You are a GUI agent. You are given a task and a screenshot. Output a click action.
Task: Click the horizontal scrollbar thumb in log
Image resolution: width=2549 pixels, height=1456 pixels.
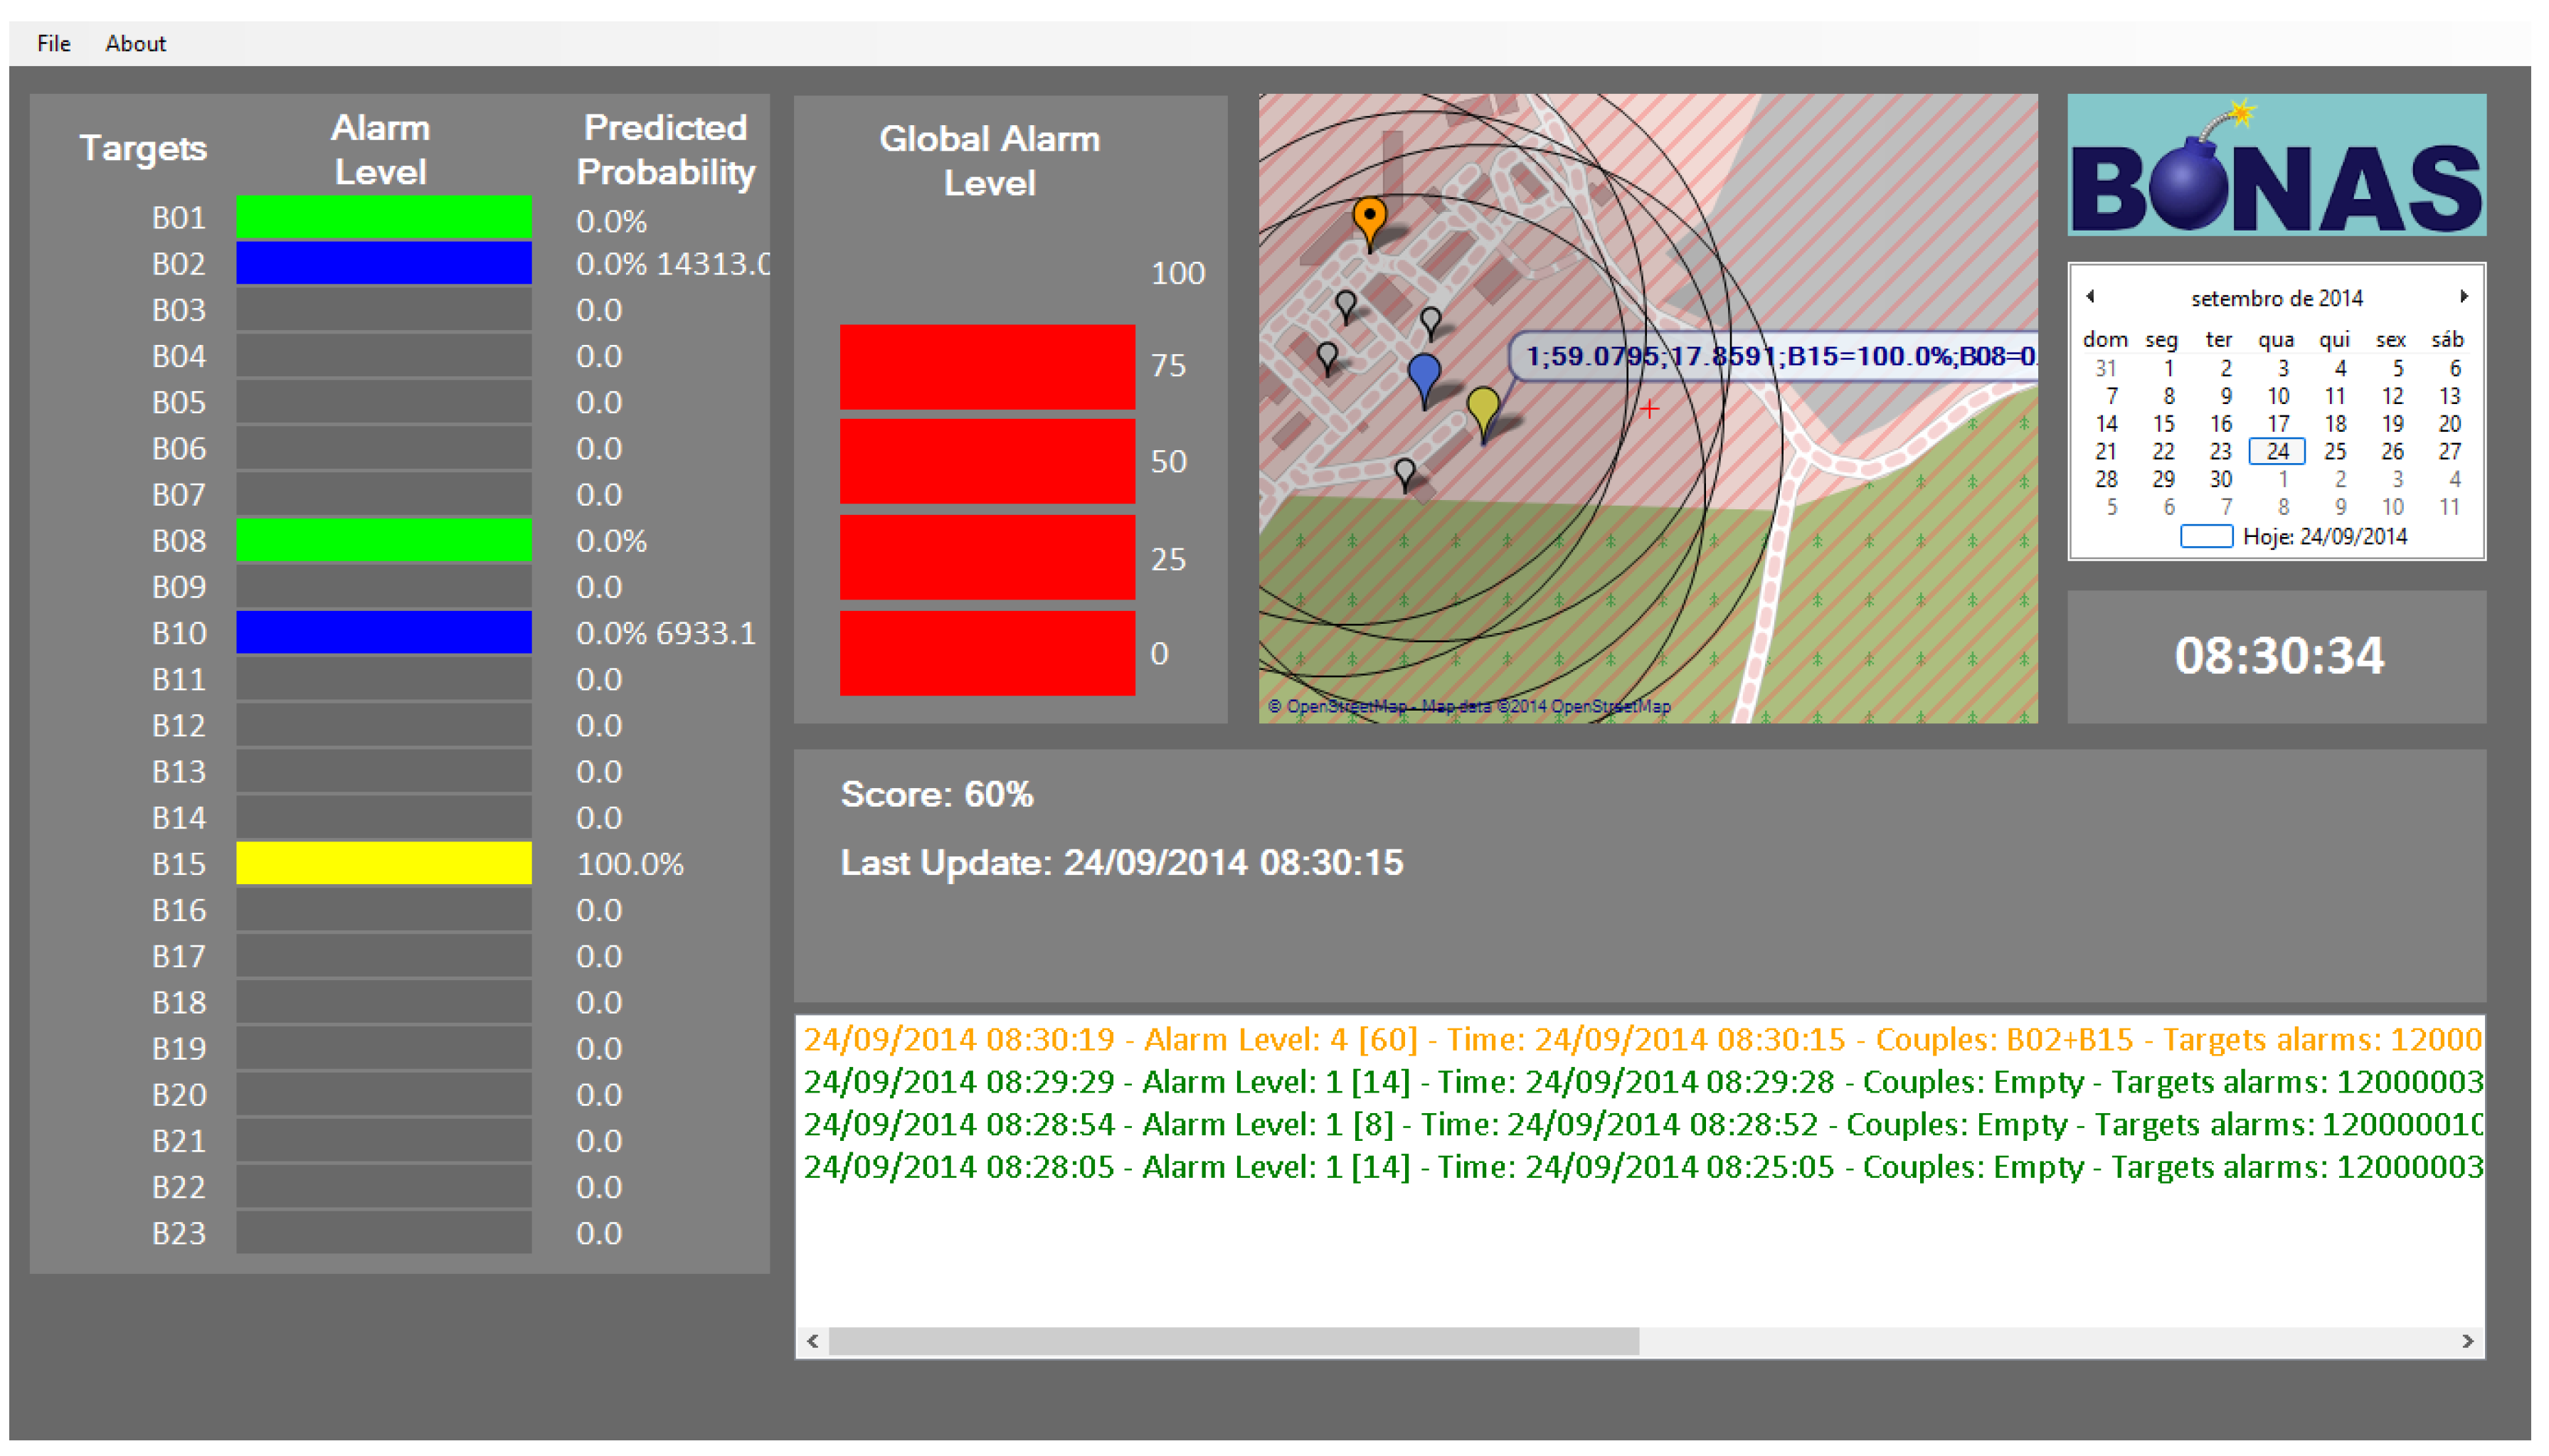1233,1341
